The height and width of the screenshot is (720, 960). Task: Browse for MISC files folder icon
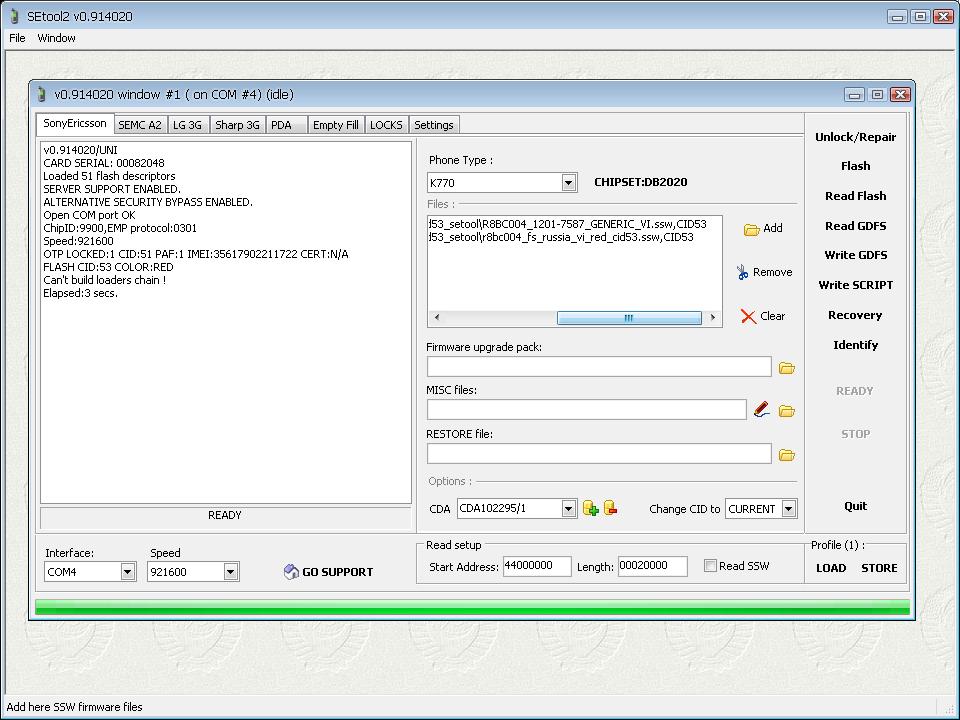coord(787,411)
